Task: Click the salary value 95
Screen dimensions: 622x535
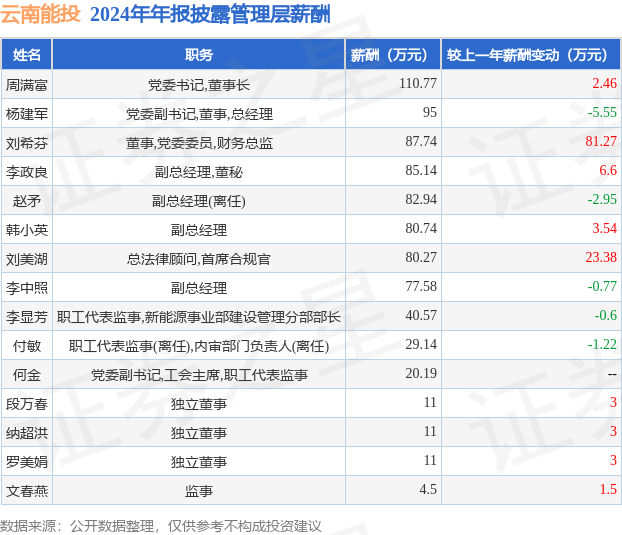Action: (430, 112)
